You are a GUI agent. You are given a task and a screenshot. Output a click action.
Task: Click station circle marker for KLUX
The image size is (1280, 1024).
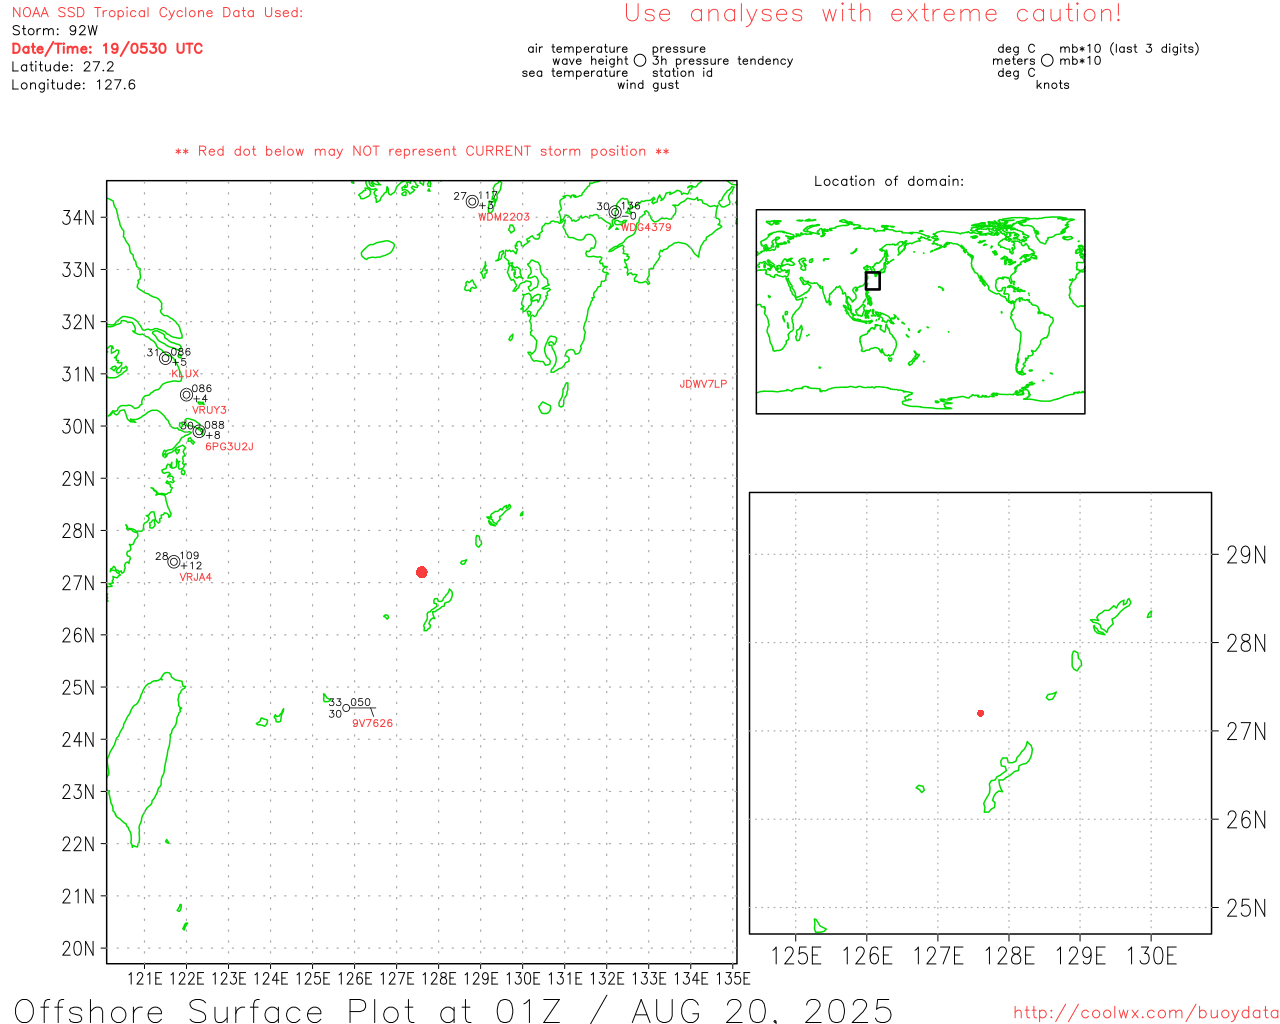[x=166, y=358]
